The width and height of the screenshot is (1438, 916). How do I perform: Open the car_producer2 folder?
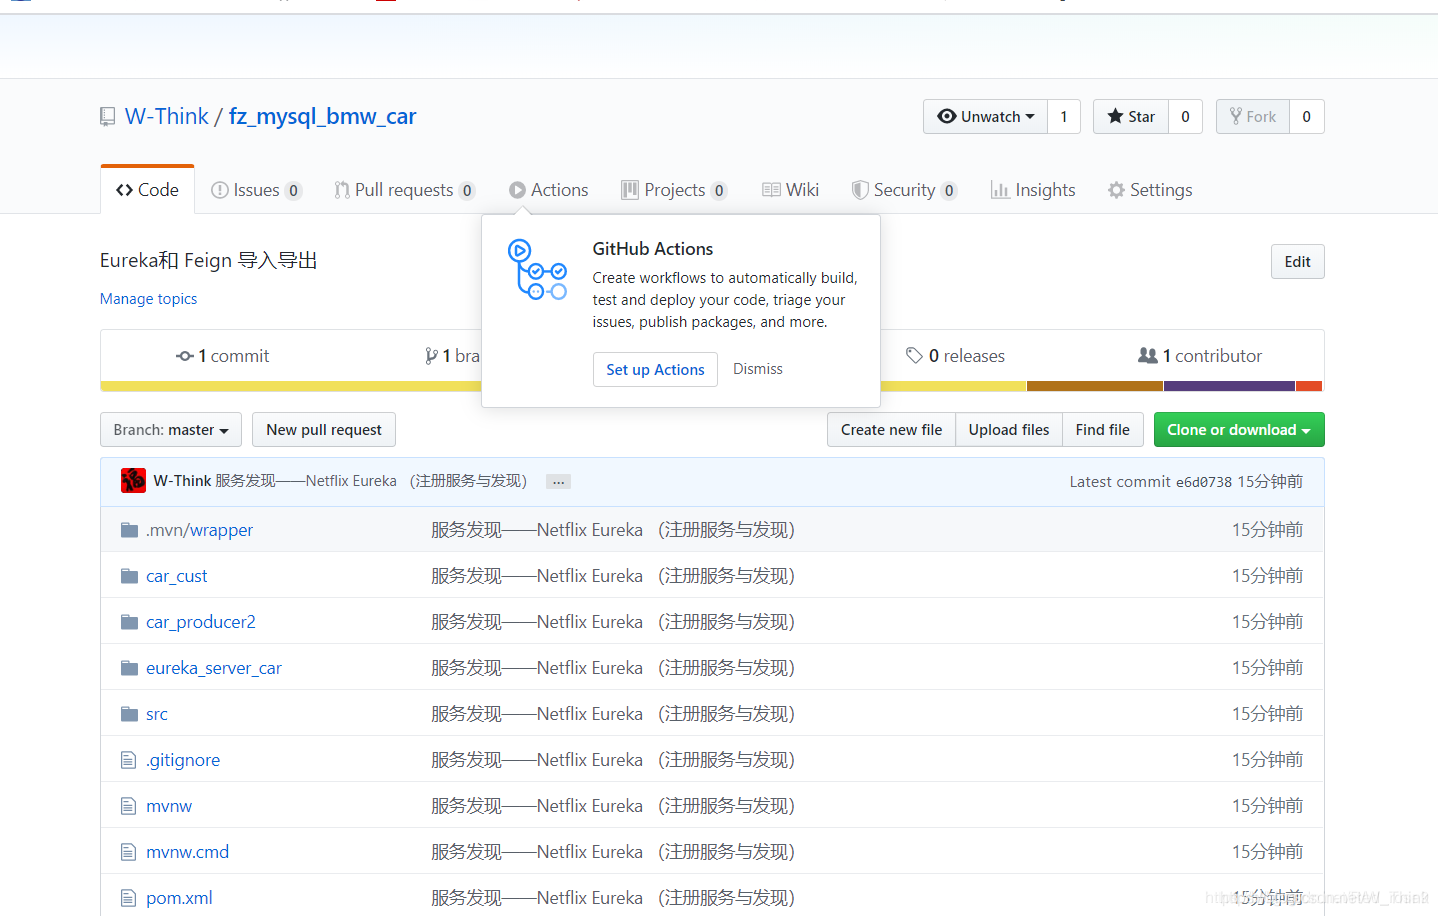coord(201,622)
